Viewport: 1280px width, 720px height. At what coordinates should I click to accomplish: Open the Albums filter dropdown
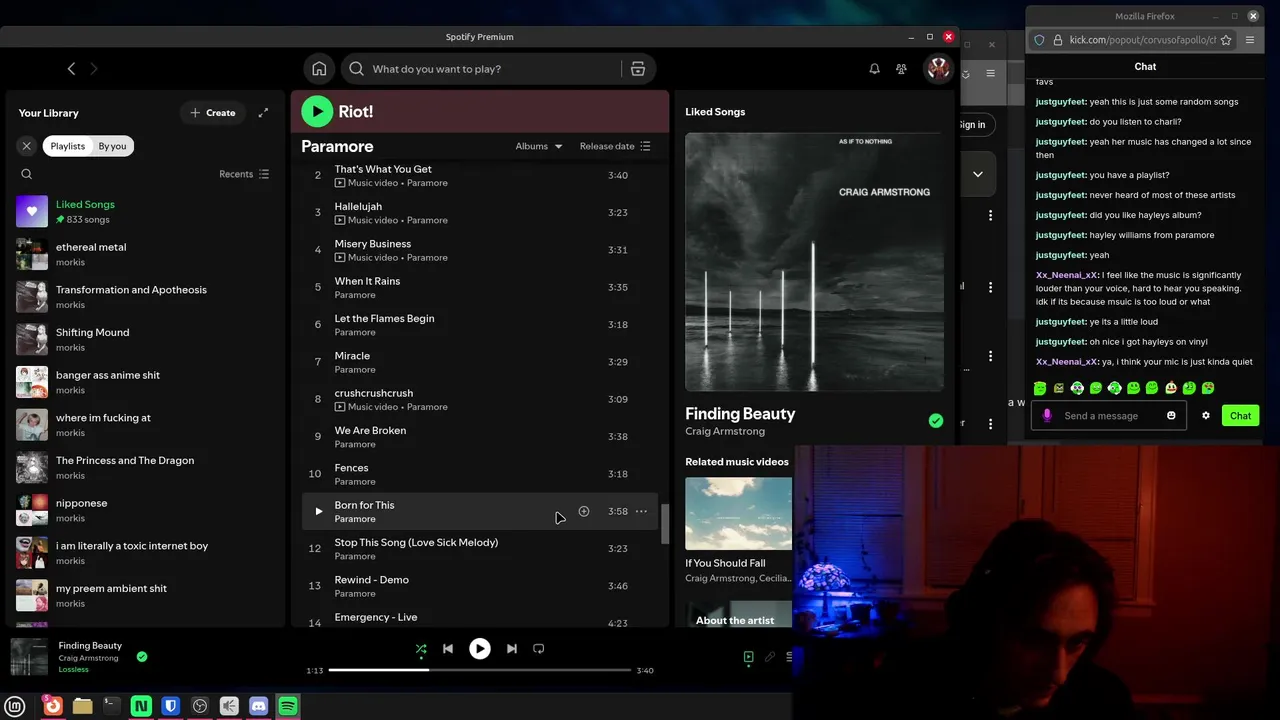point(539,146)
